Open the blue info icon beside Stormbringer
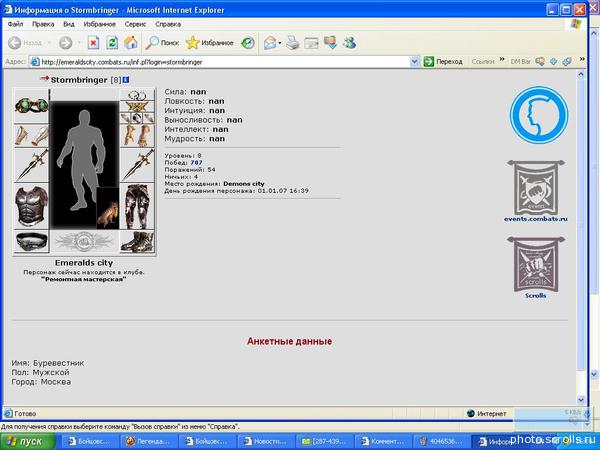 point(128,79)
